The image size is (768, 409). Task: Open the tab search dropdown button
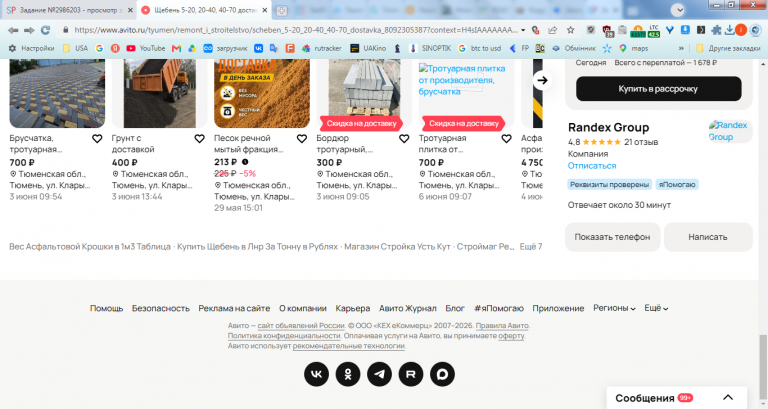[x=678, y=10]
